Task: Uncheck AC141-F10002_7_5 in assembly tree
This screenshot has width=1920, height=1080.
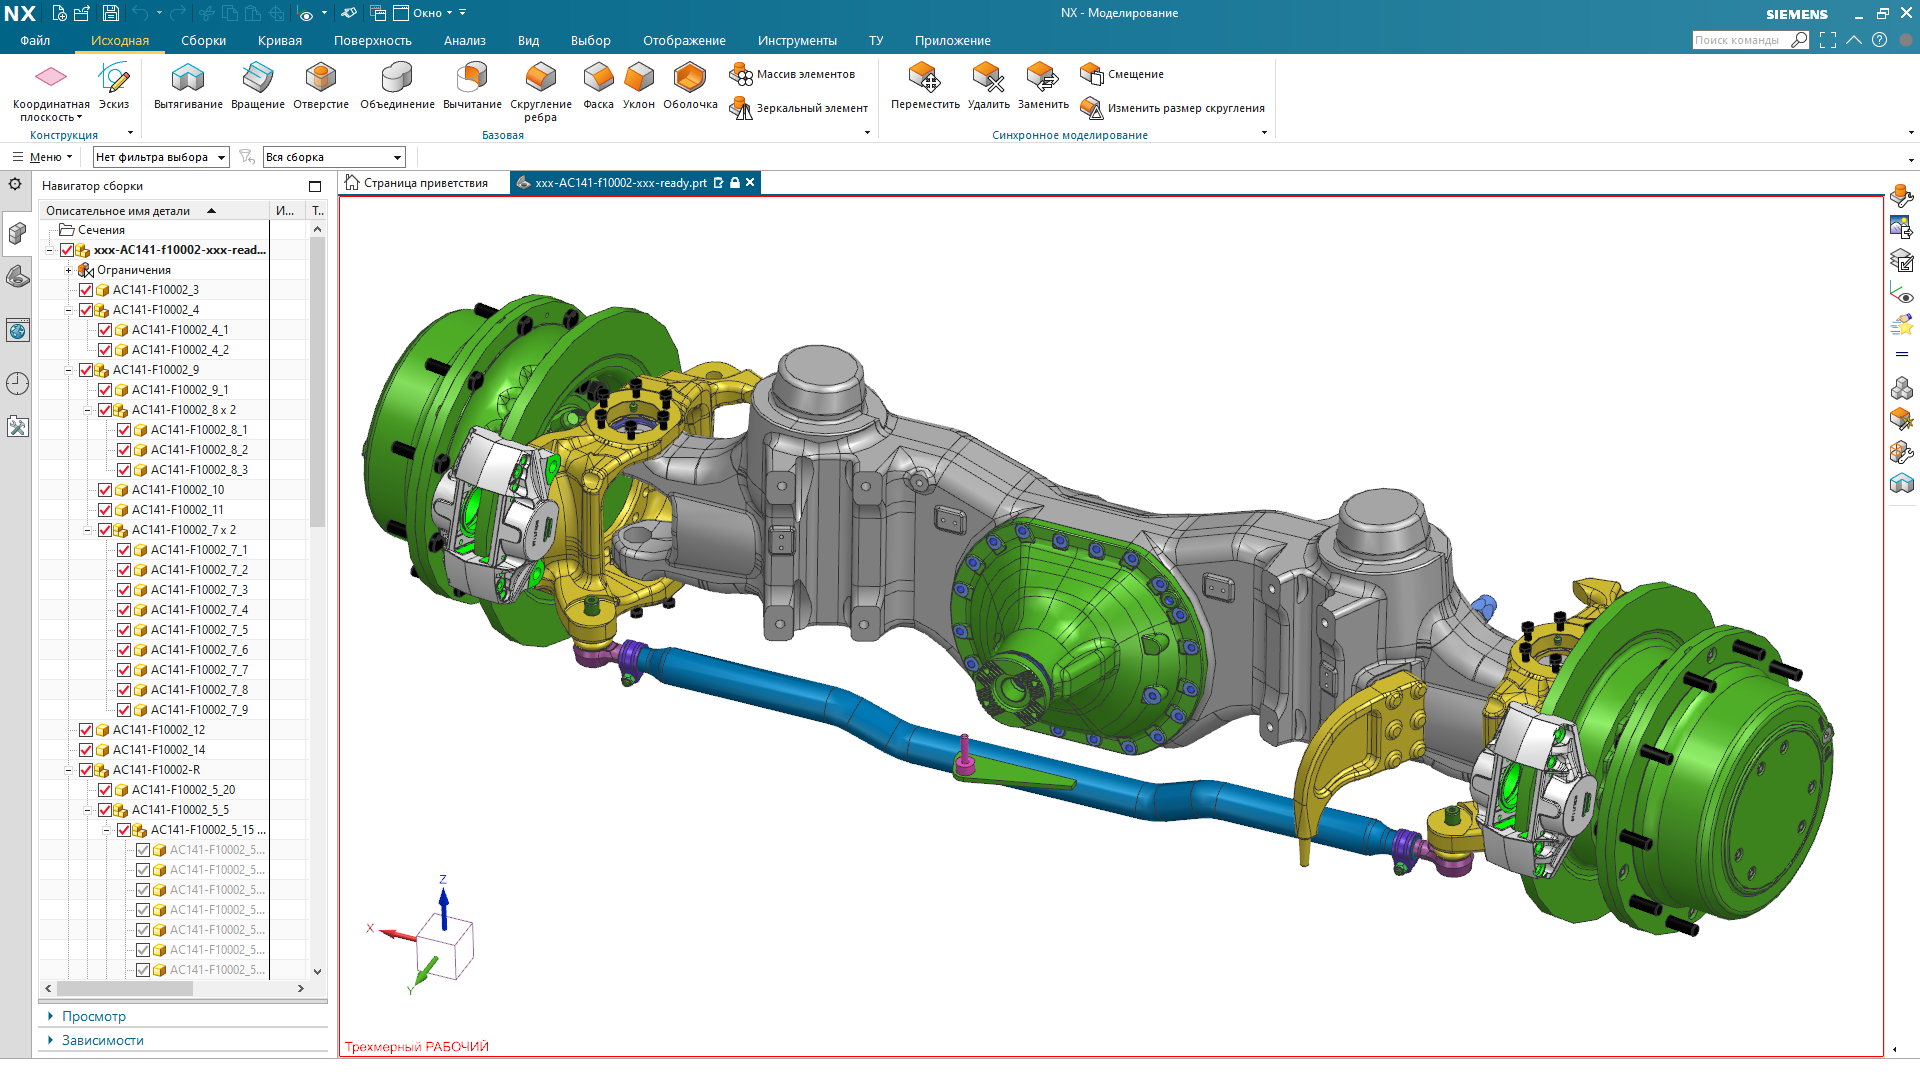Action: click(124, 630)
